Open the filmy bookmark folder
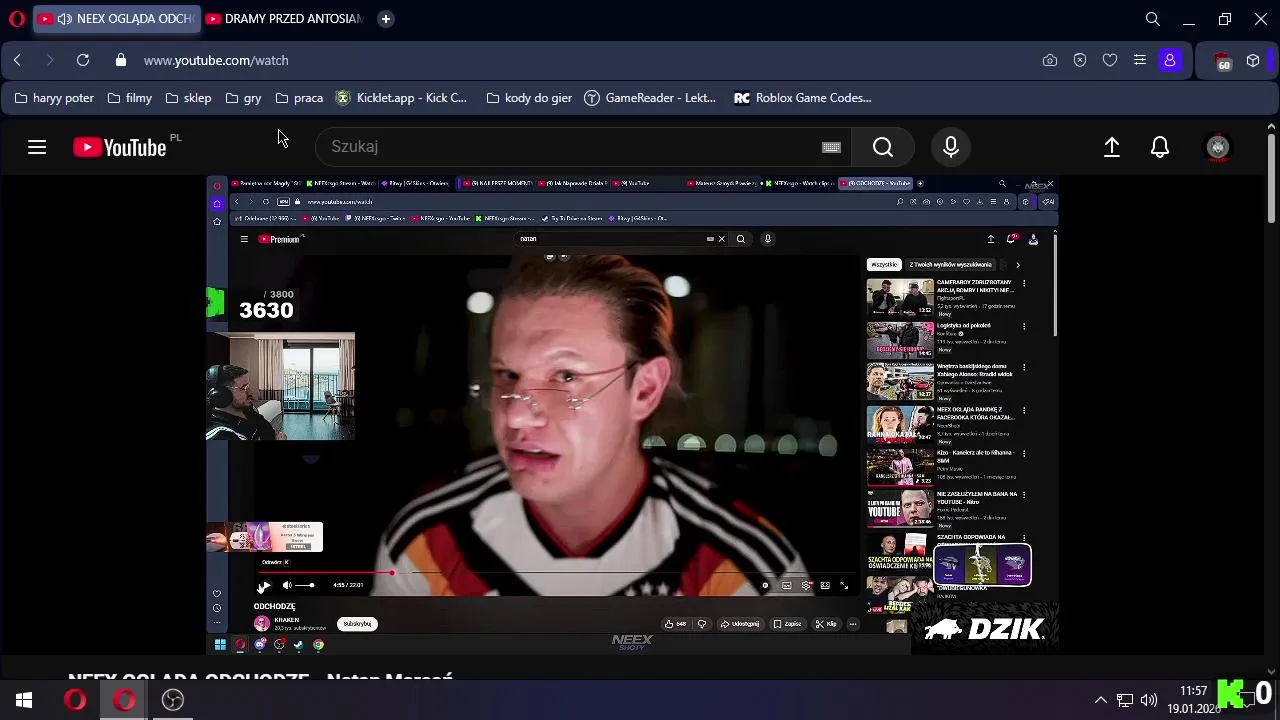Image resolution: width=1280 pixels, height=720 pixels. coord(130,98)
